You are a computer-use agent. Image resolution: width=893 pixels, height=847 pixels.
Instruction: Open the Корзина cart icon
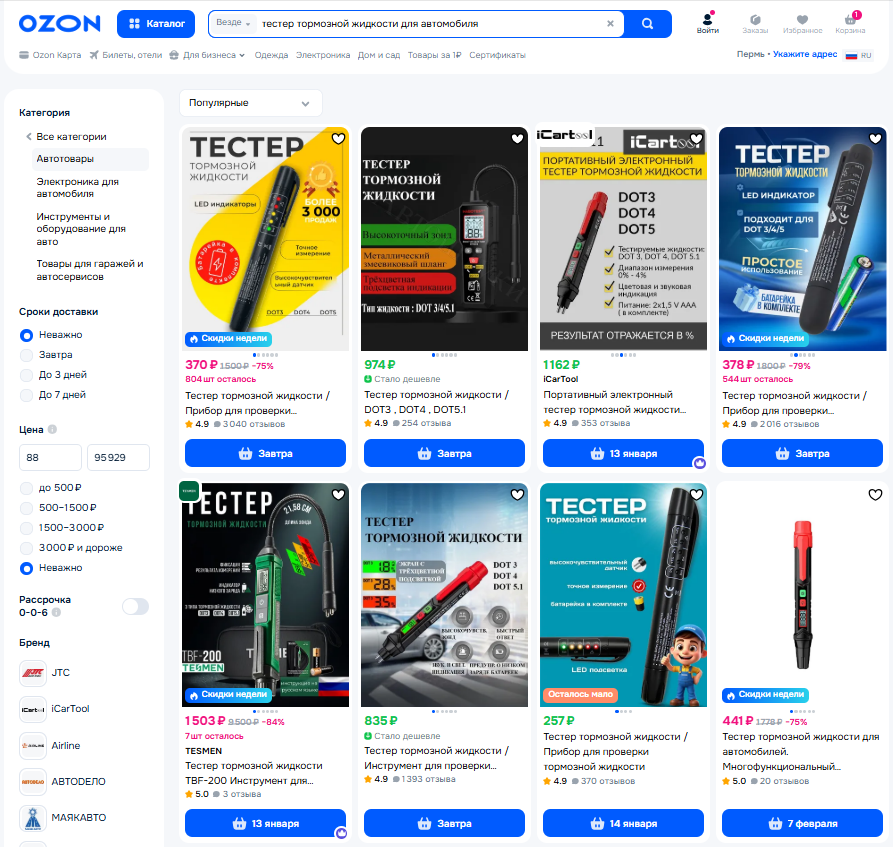pyautogui.click(x=850, y=23)
